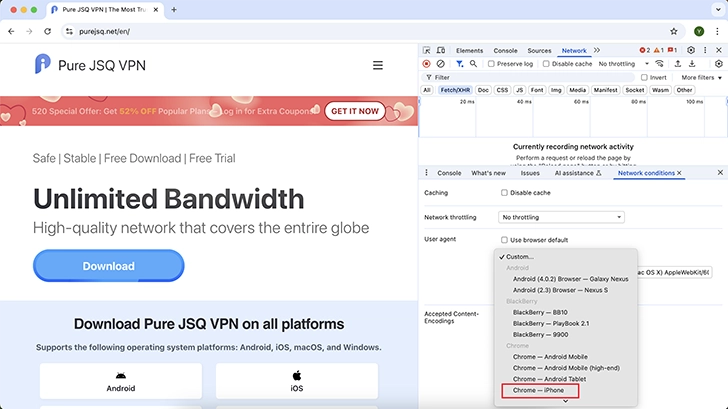Stop recording network log
The image size is (728, 409).
(426, 64)
